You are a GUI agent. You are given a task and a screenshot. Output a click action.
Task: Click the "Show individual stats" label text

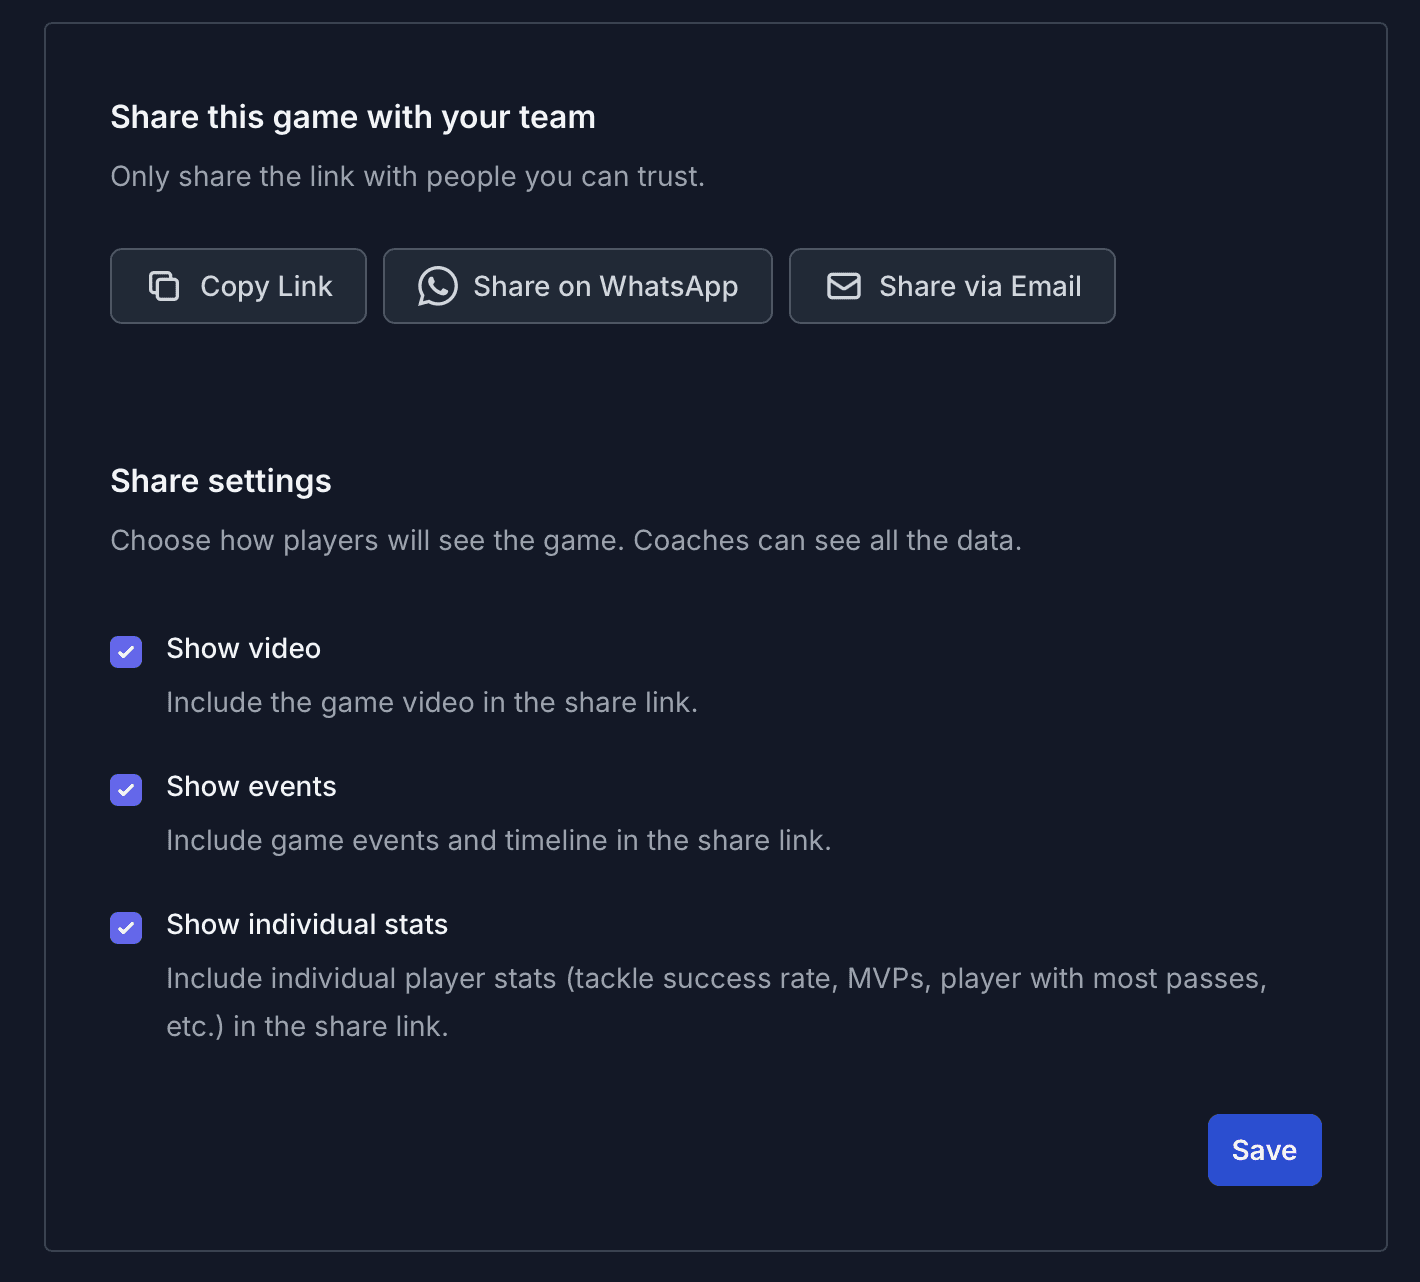[307, 925]
